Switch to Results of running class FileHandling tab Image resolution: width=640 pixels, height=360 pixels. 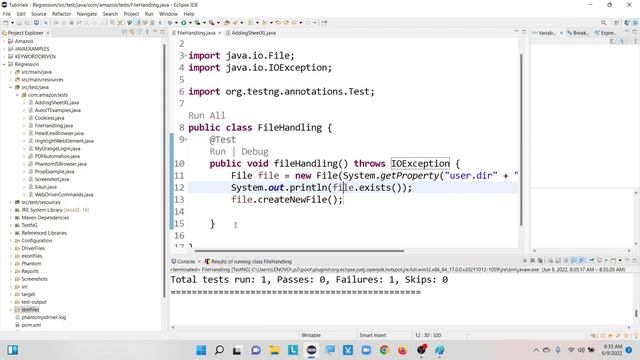pos(248,261)
